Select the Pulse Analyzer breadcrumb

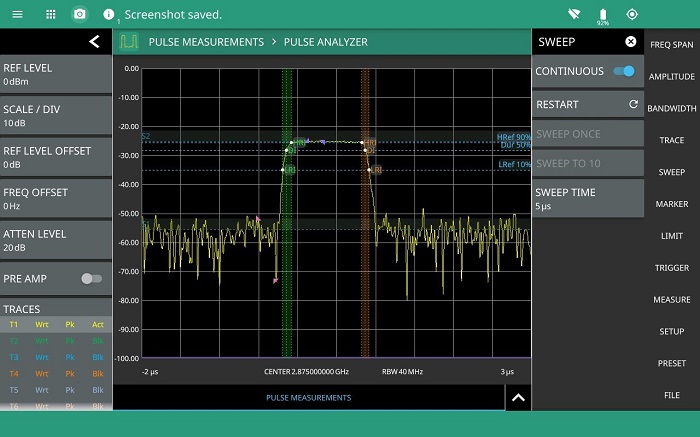pyautogui.click(x=325, y=42)
